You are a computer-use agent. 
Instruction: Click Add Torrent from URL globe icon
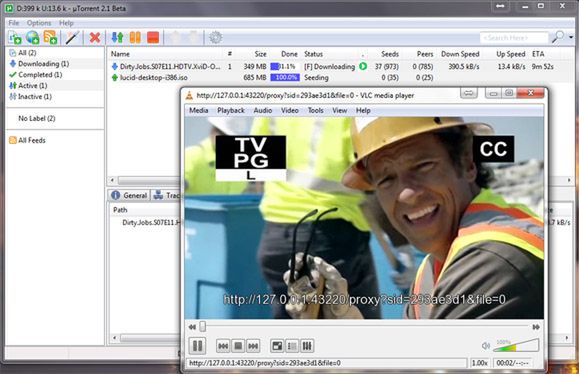click(x=33, y=37)
